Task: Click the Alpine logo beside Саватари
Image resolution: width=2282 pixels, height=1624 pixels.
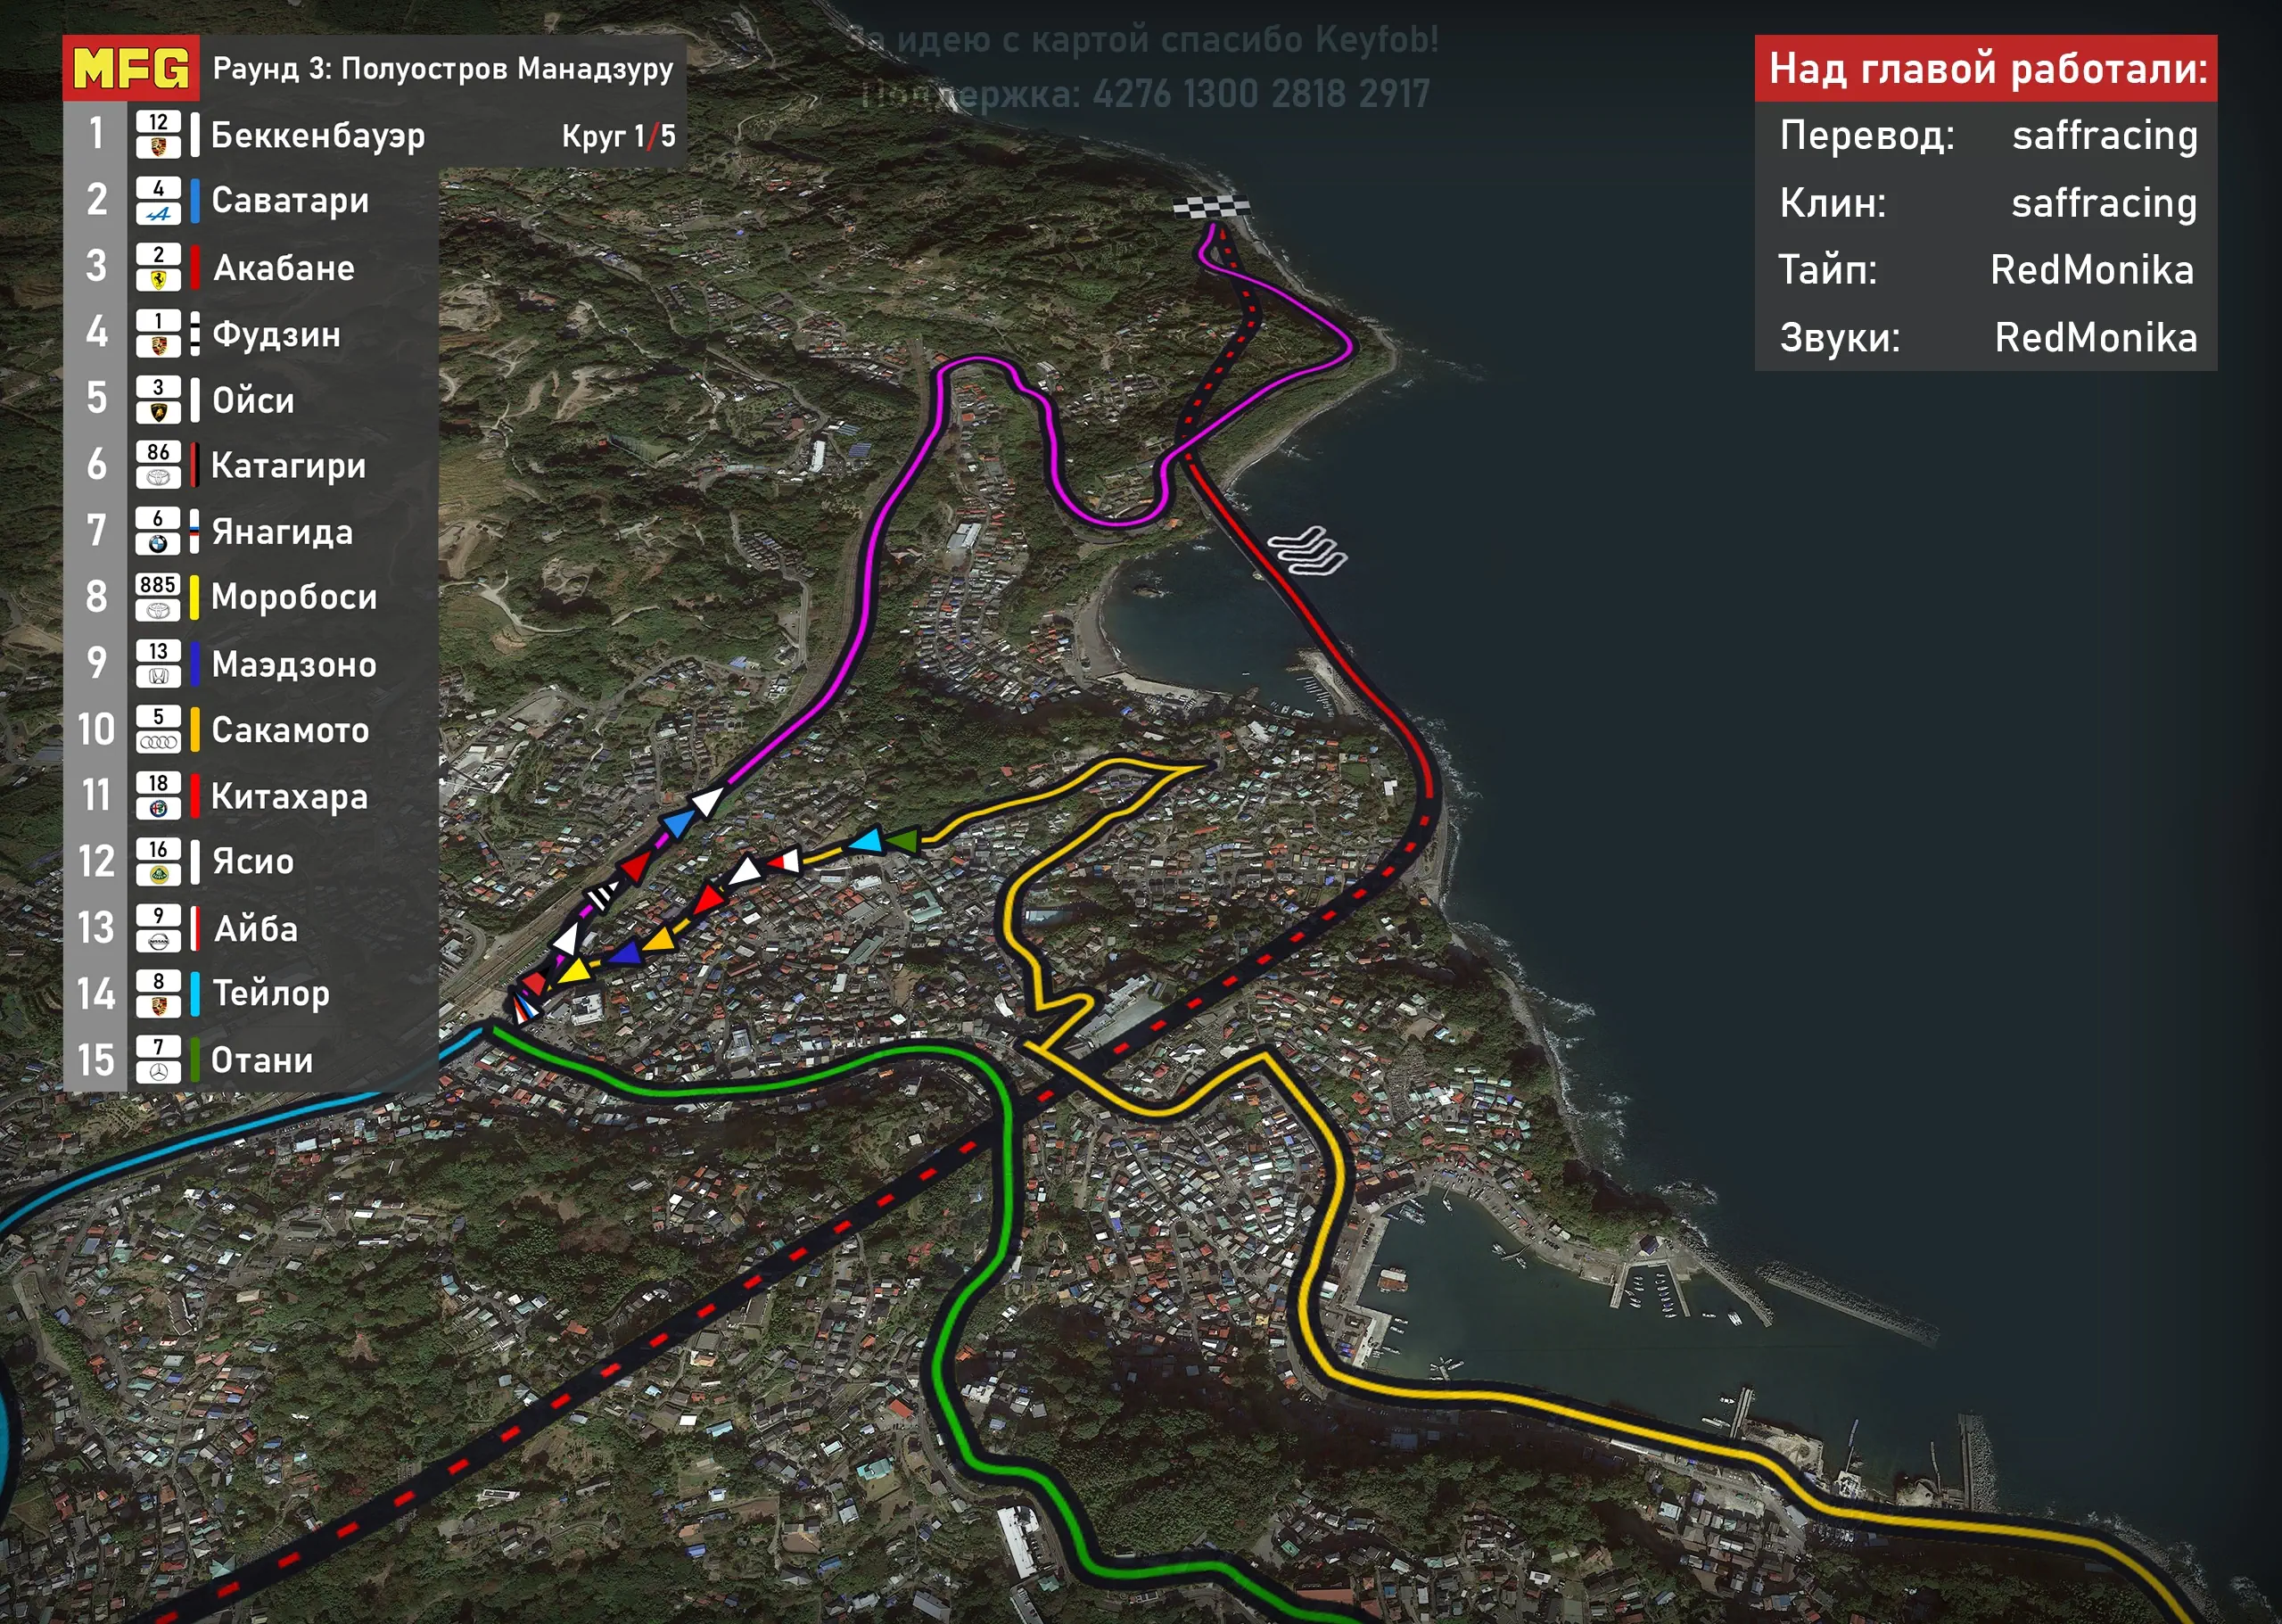Action: click(x=158, y=213)
